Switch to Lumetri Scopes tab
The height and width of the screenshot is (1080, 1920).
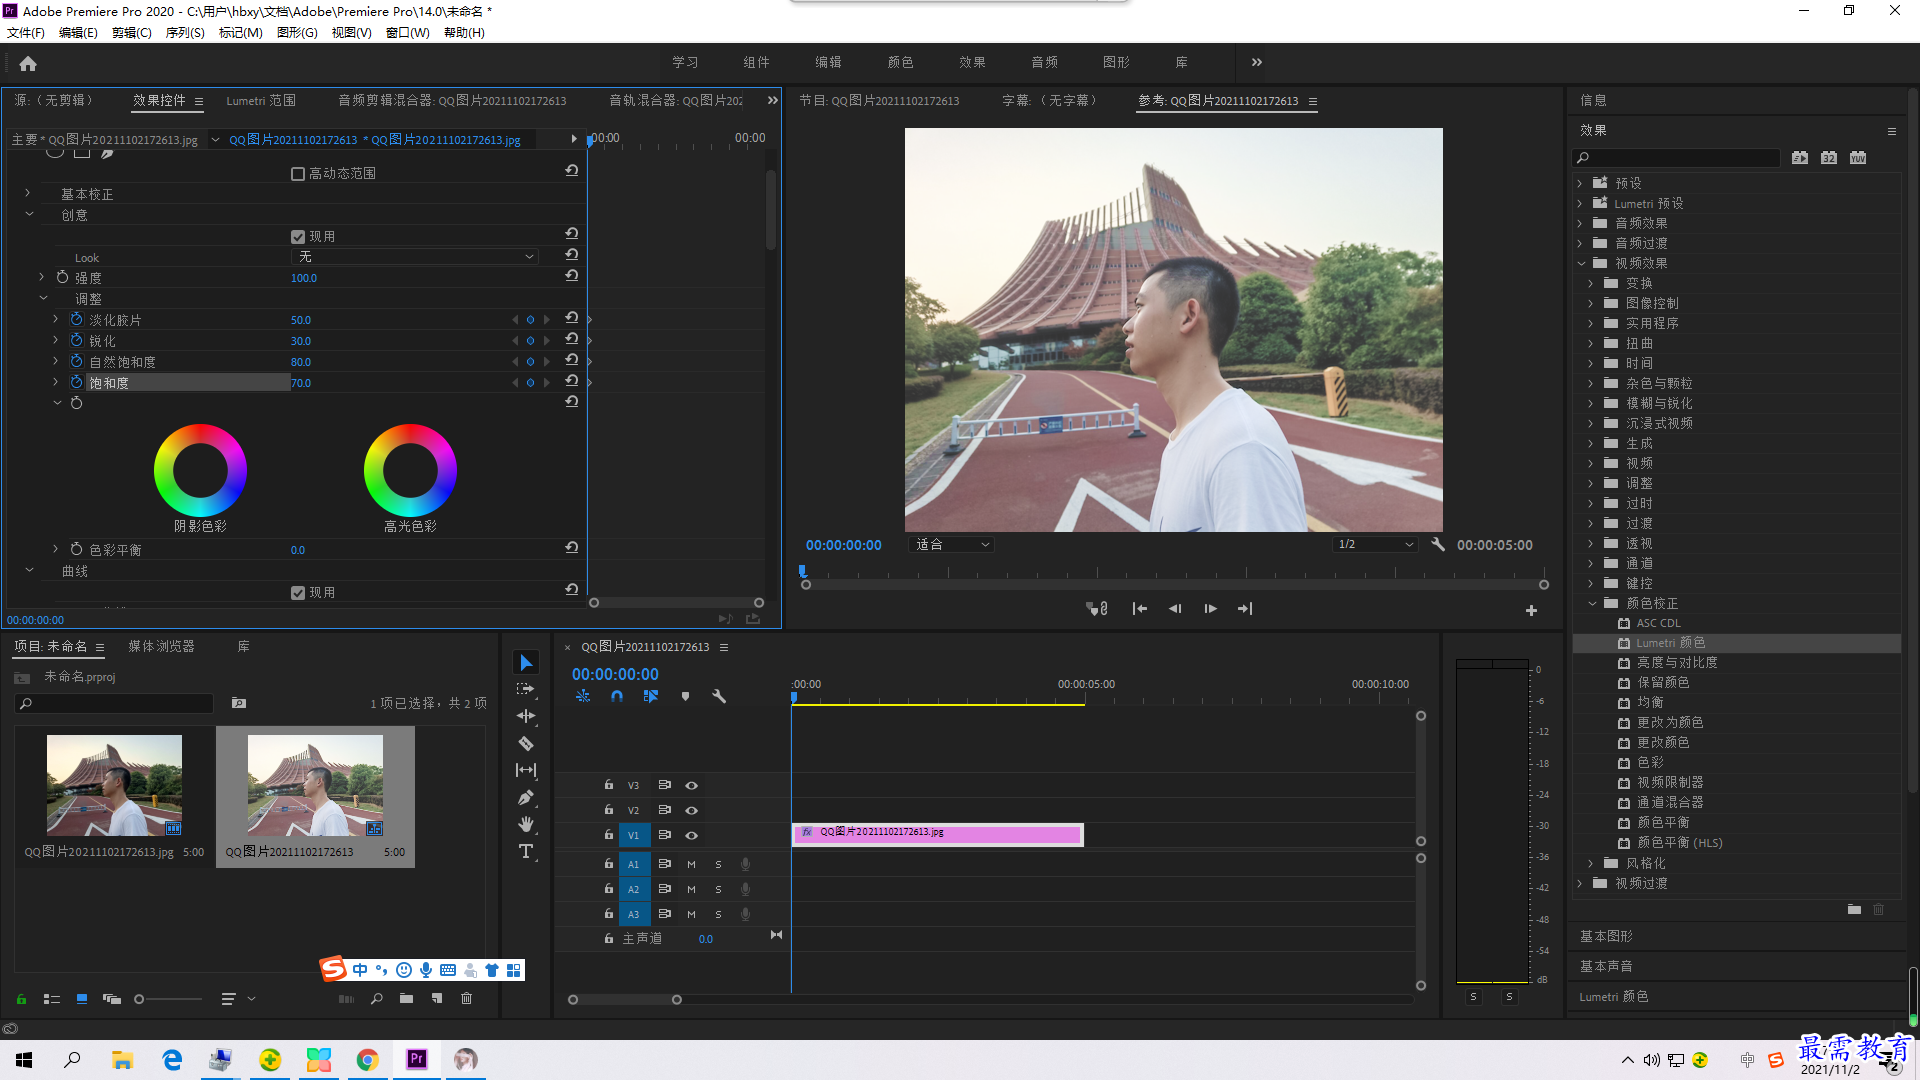pyautogui.click(x=261, y=101)
